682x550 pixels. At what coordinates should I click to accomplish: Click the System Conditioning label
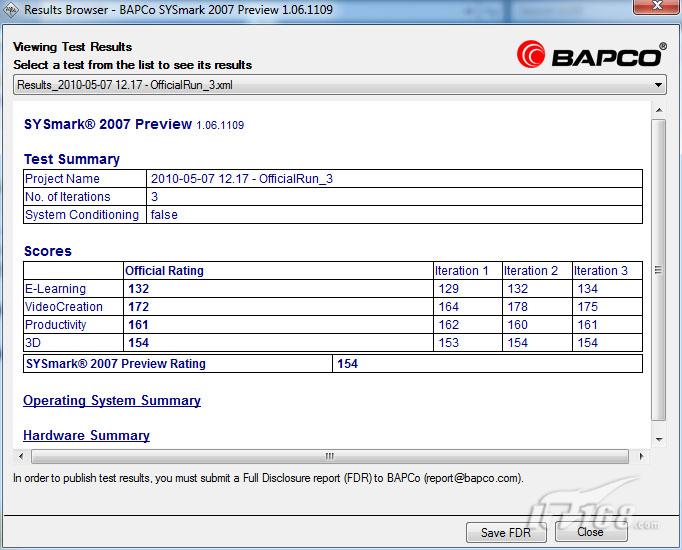point(82,215)
